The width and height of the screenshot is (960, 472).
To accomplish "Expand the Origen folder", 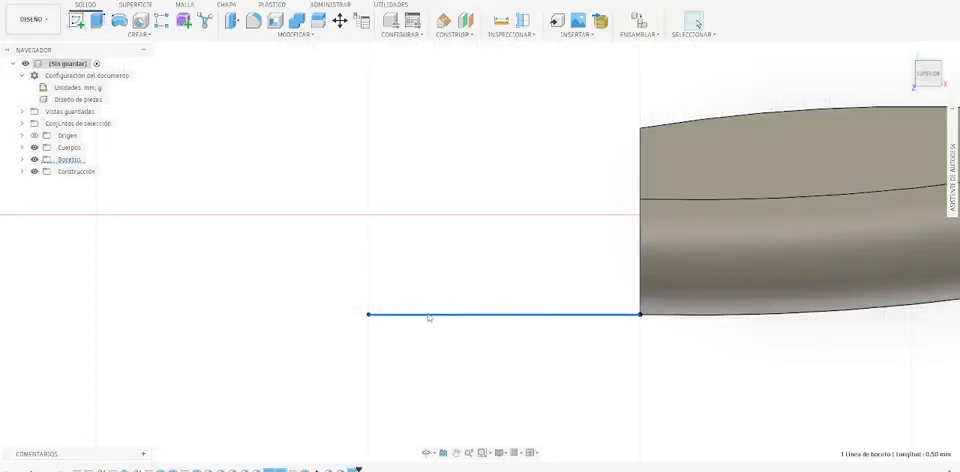I will (x=22, y=135).
